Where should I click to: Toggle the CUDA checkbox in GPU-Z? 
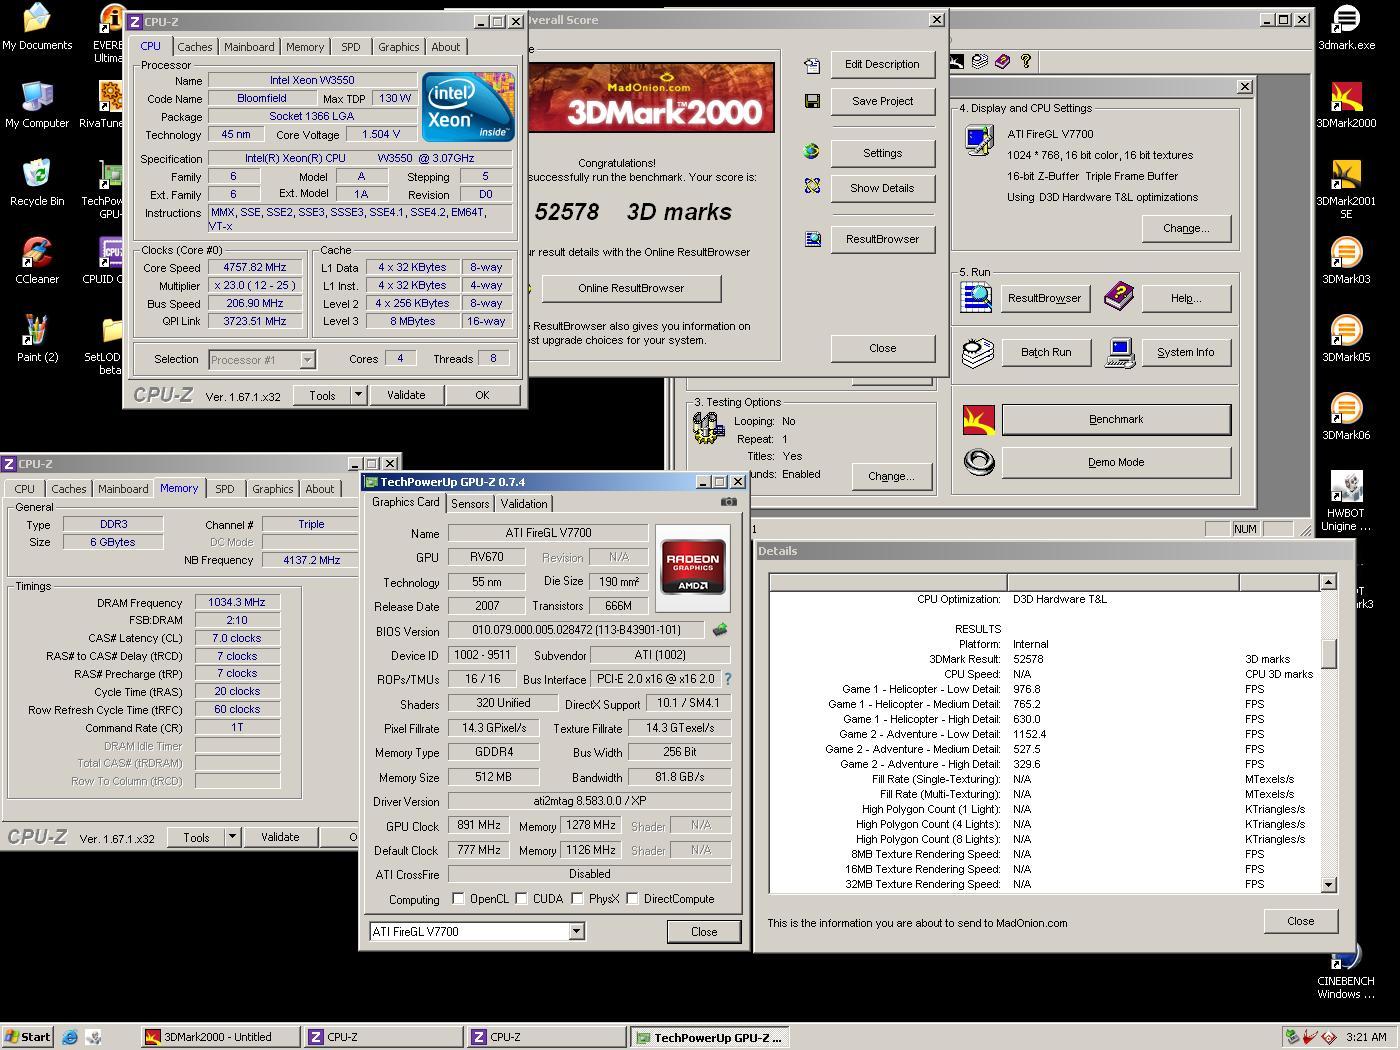click(521, 899)
